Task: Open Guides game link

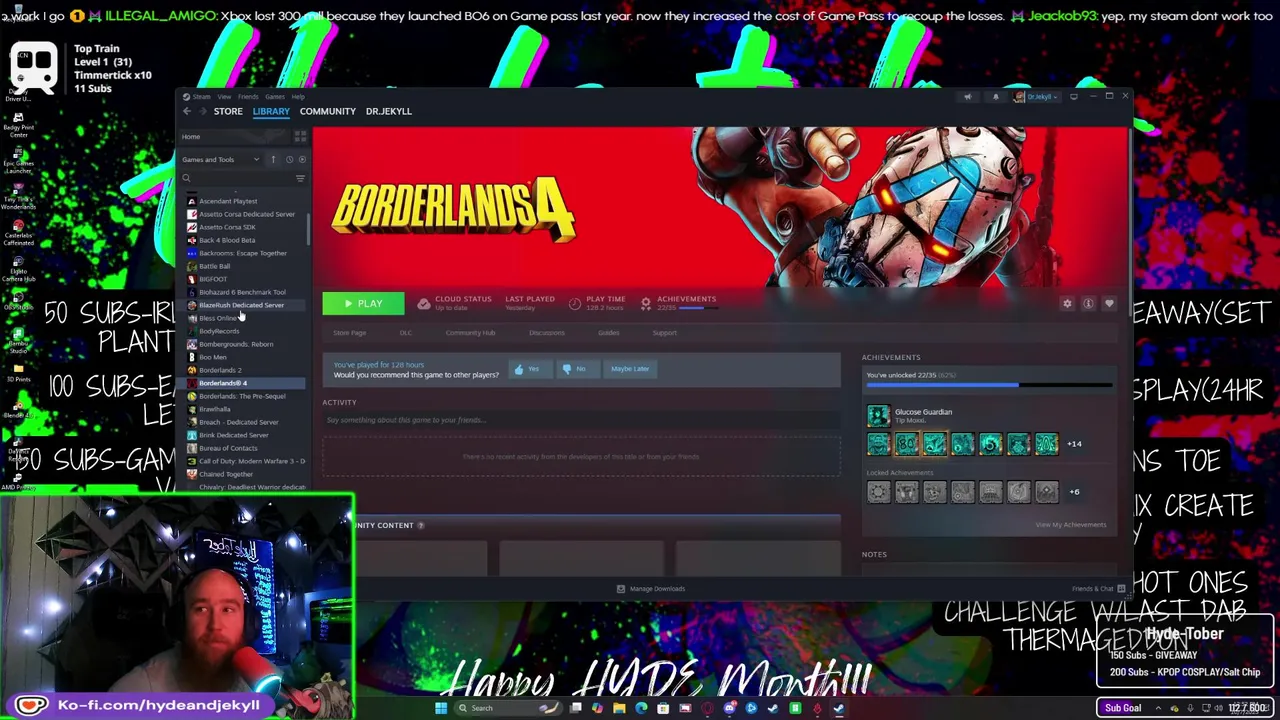Action: [608, 333]
